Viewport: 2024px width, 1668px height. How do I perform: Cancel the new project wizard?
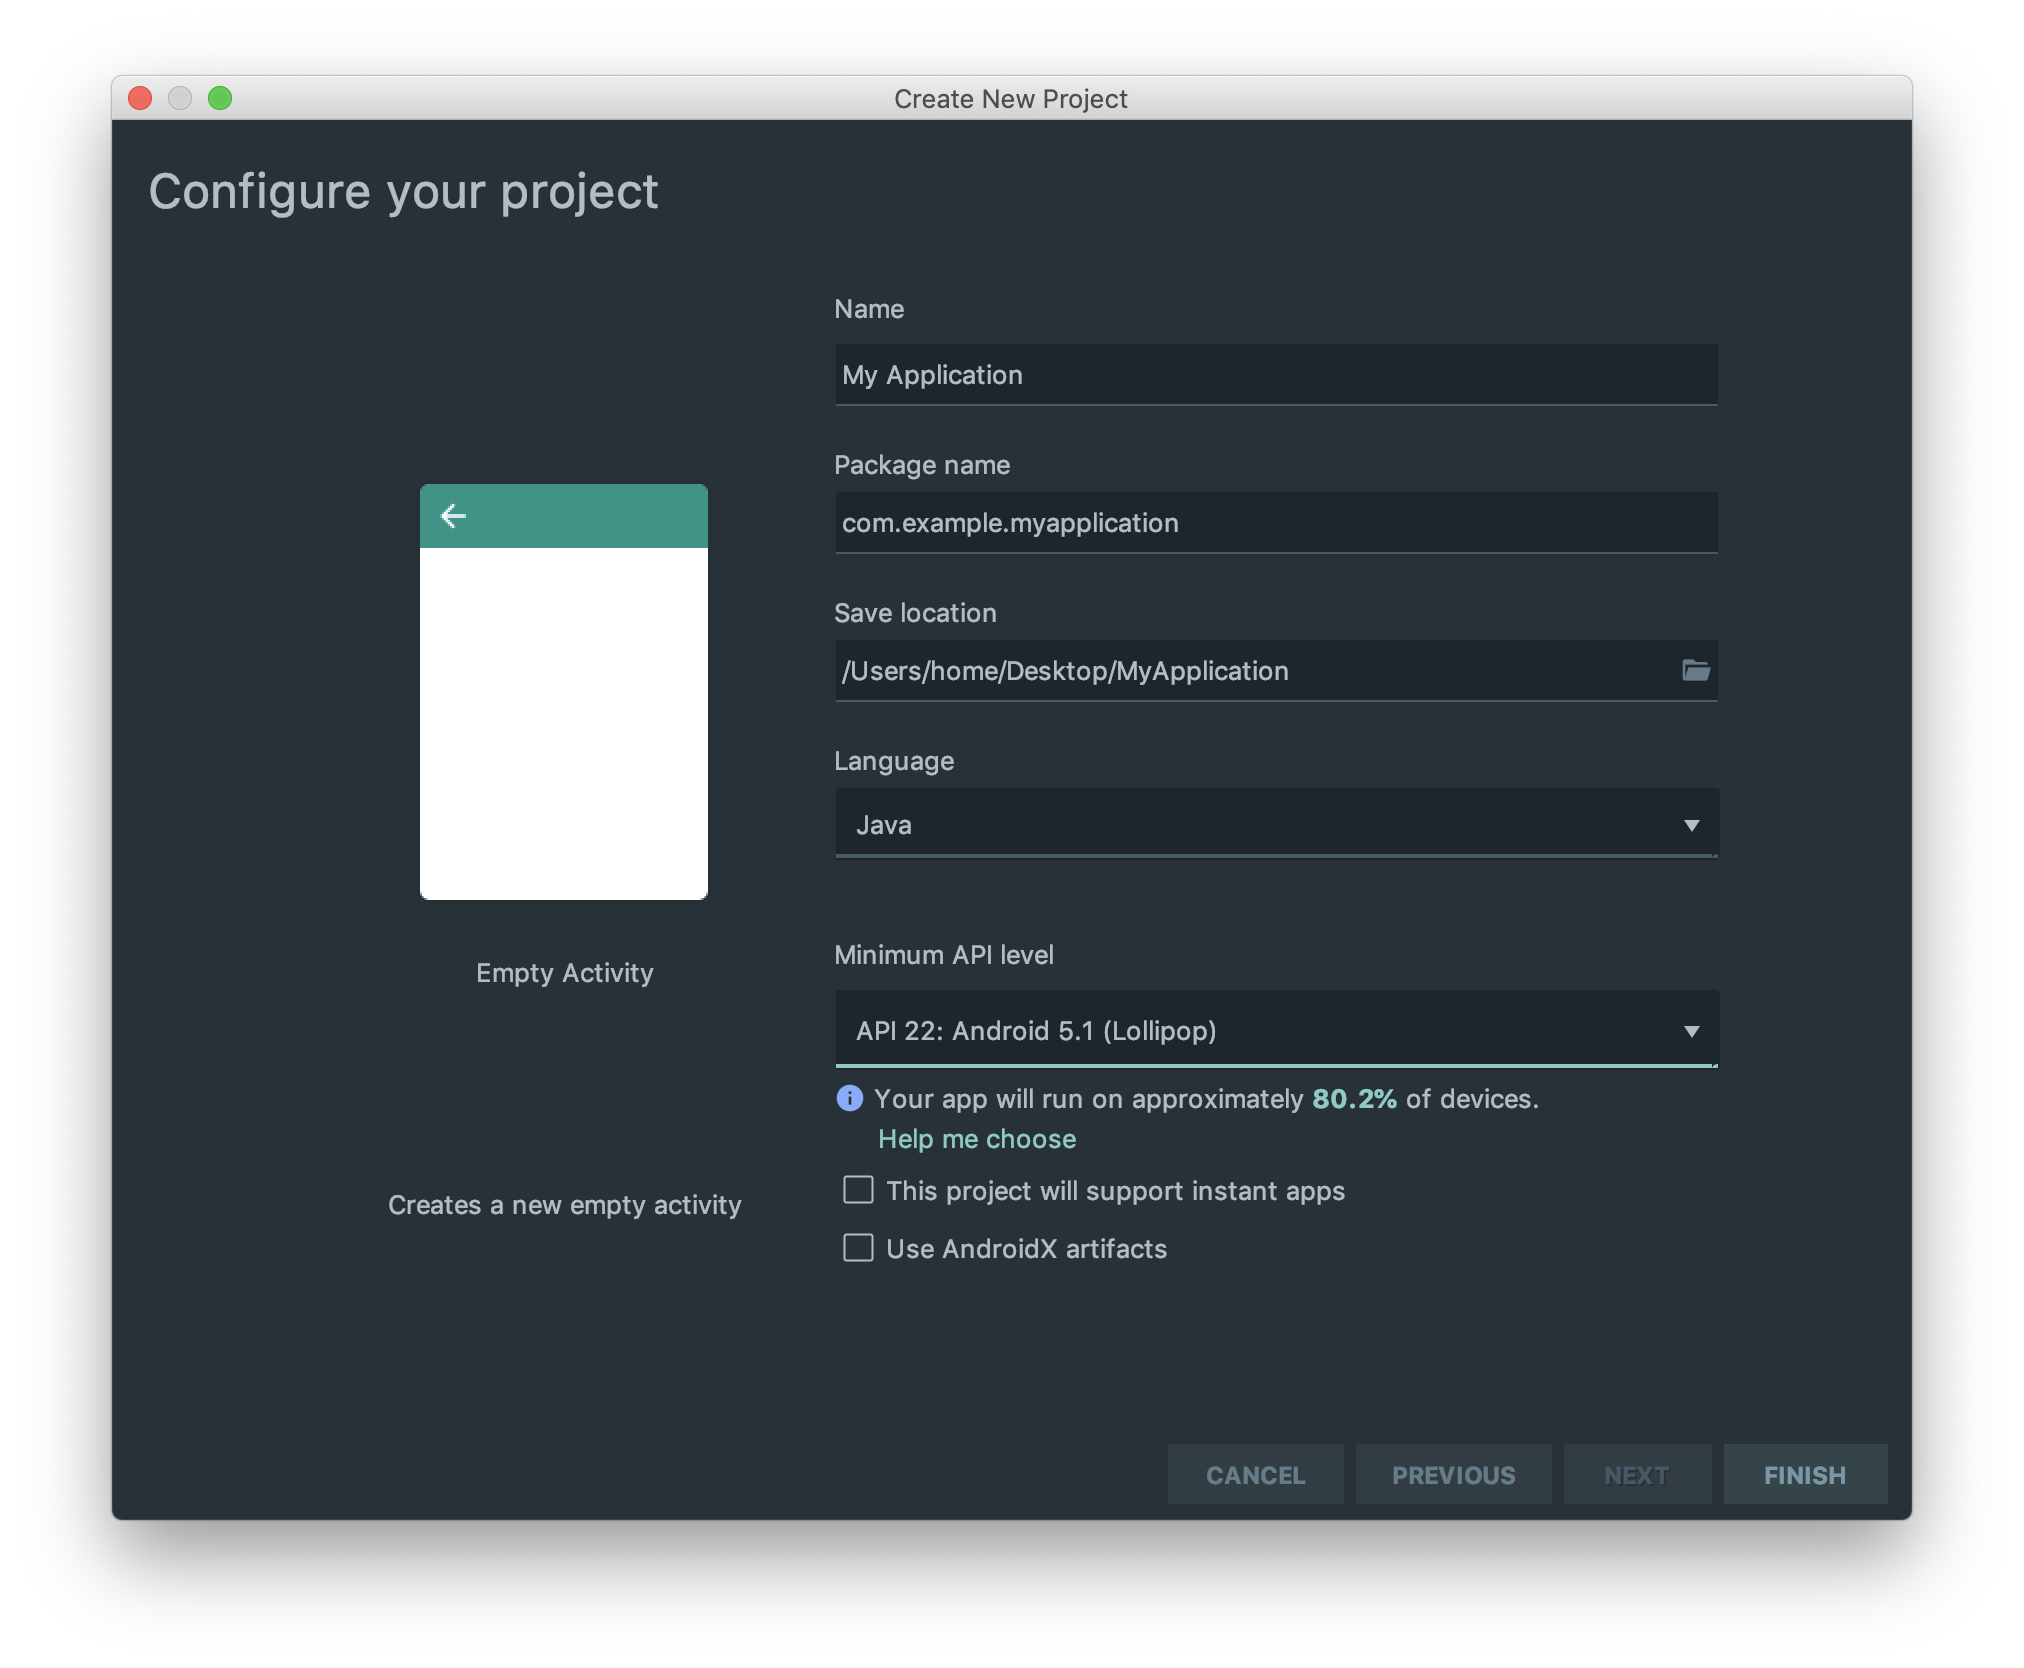coord(1255,1475)
